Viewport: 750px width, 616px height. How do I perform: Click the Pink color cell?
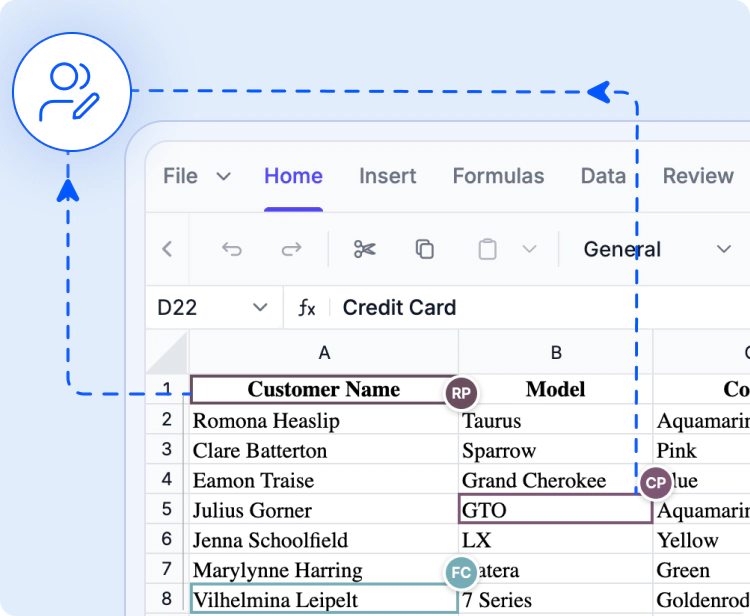[x=702, y=450]
